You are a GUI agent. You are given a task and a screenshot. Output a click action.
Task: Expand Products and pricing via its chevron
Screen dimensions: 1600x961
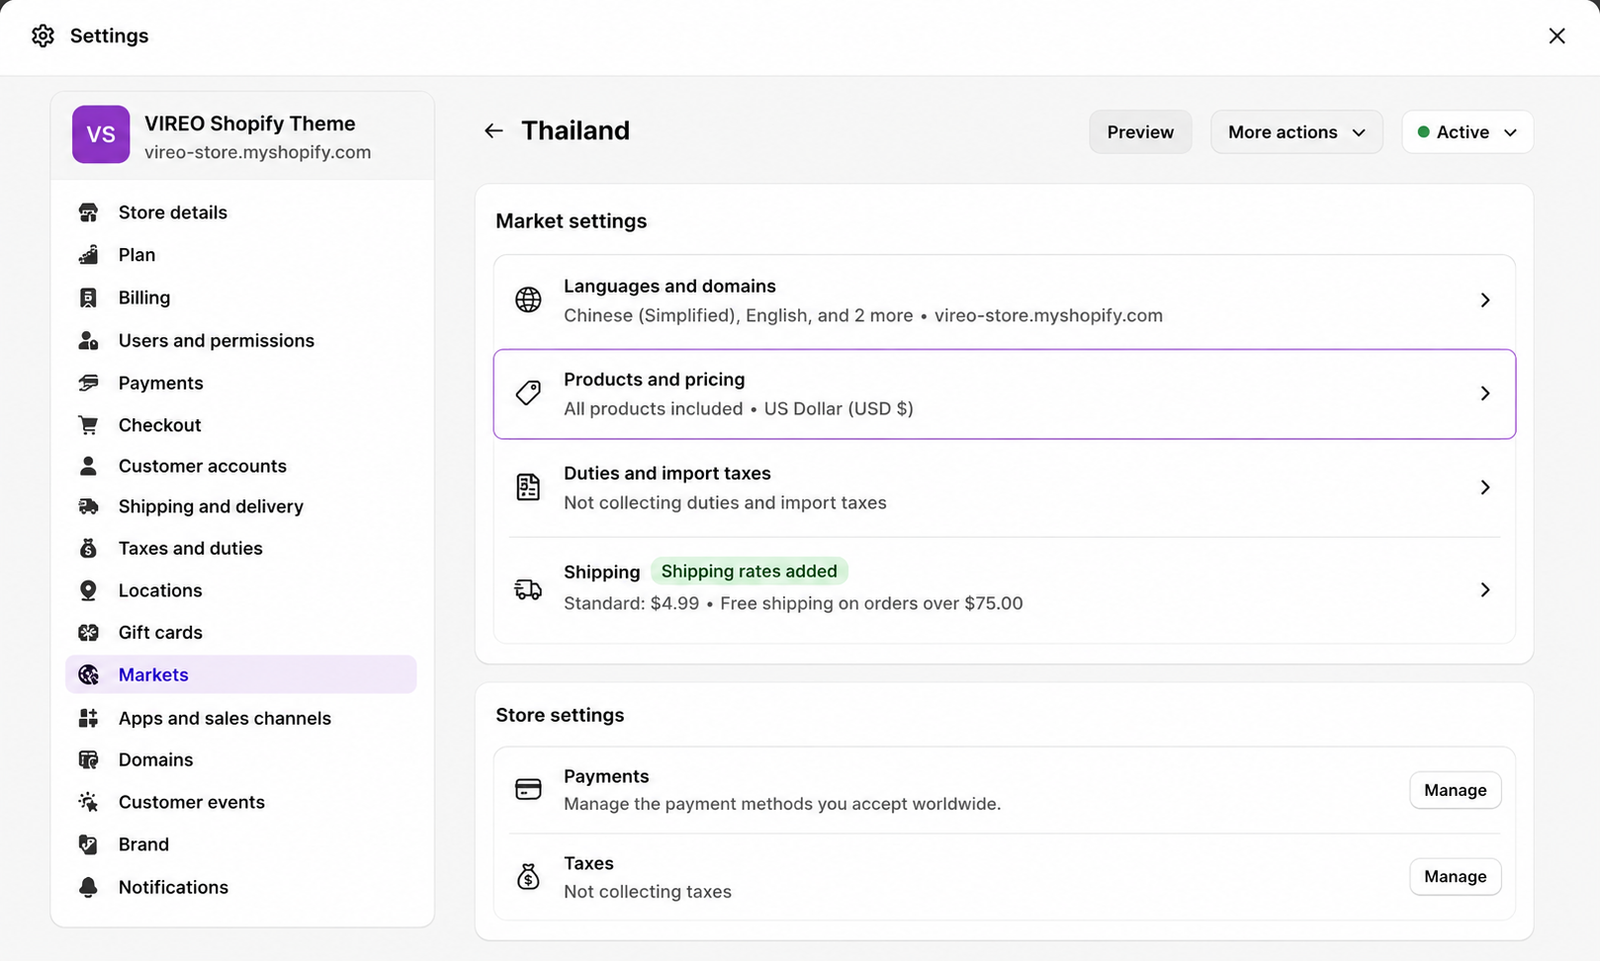tap(1485, 394)
